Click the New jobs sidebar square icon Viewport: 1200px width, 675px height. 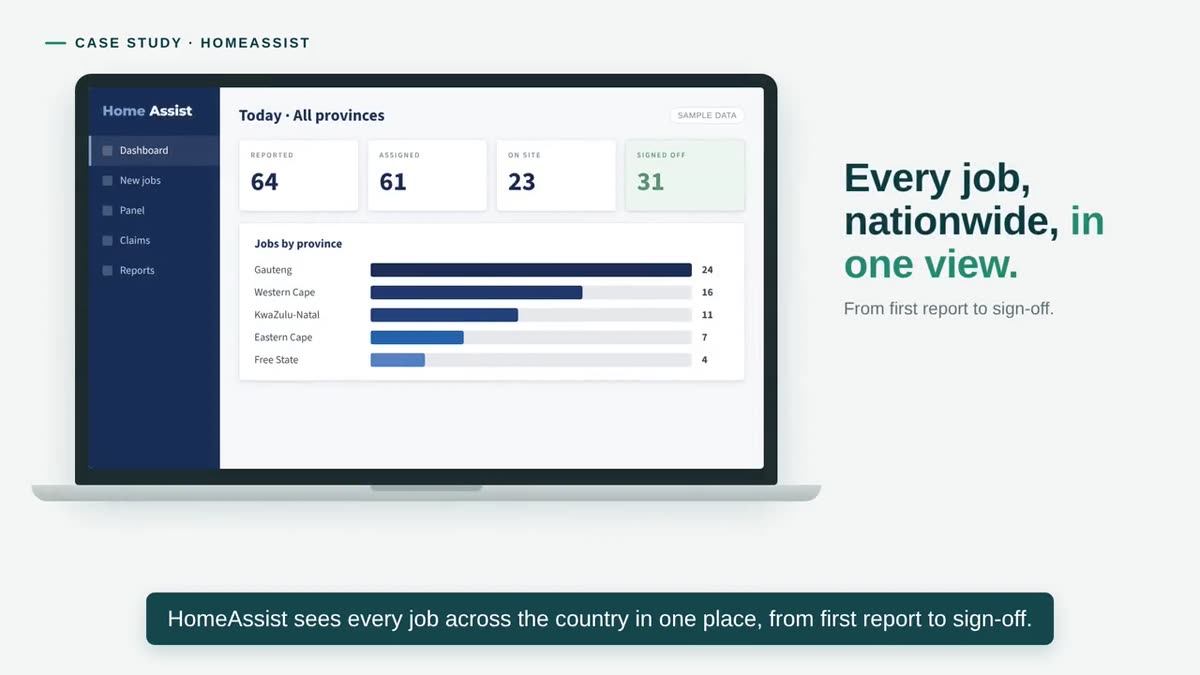pos(108,181)
